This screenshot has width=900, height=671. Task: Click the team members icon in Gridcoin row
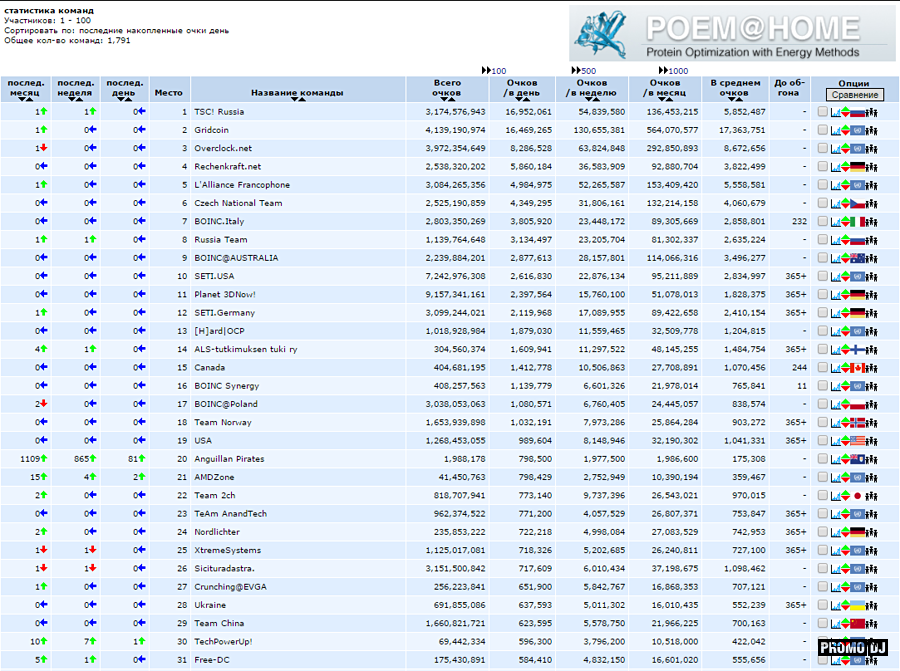873,130
